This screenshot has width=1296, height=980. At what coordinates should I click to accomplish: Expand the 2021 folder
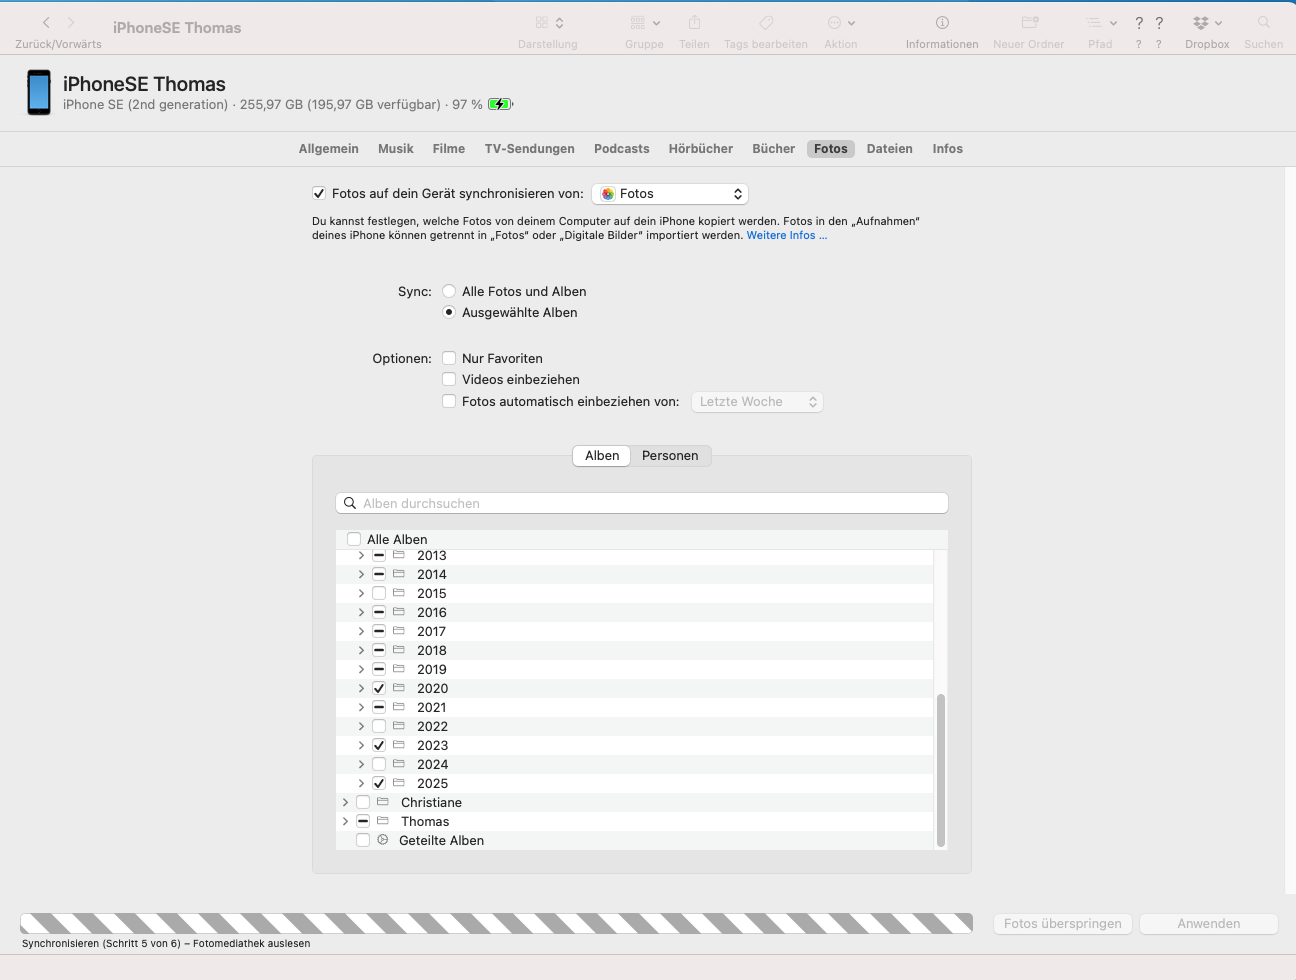pyautogui.click(x=361, y=707)
